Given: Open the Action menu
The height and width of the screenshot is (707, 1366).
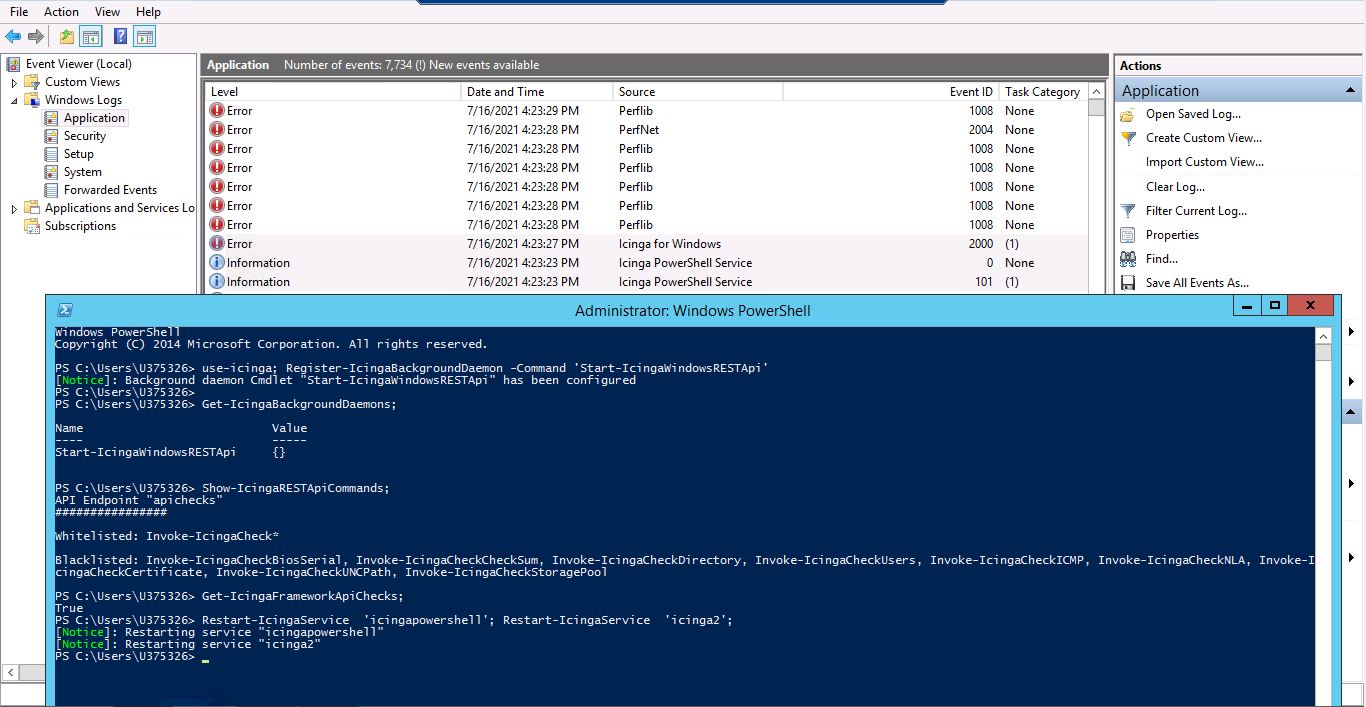Looking at the screenshot, I should click(61, 11).
